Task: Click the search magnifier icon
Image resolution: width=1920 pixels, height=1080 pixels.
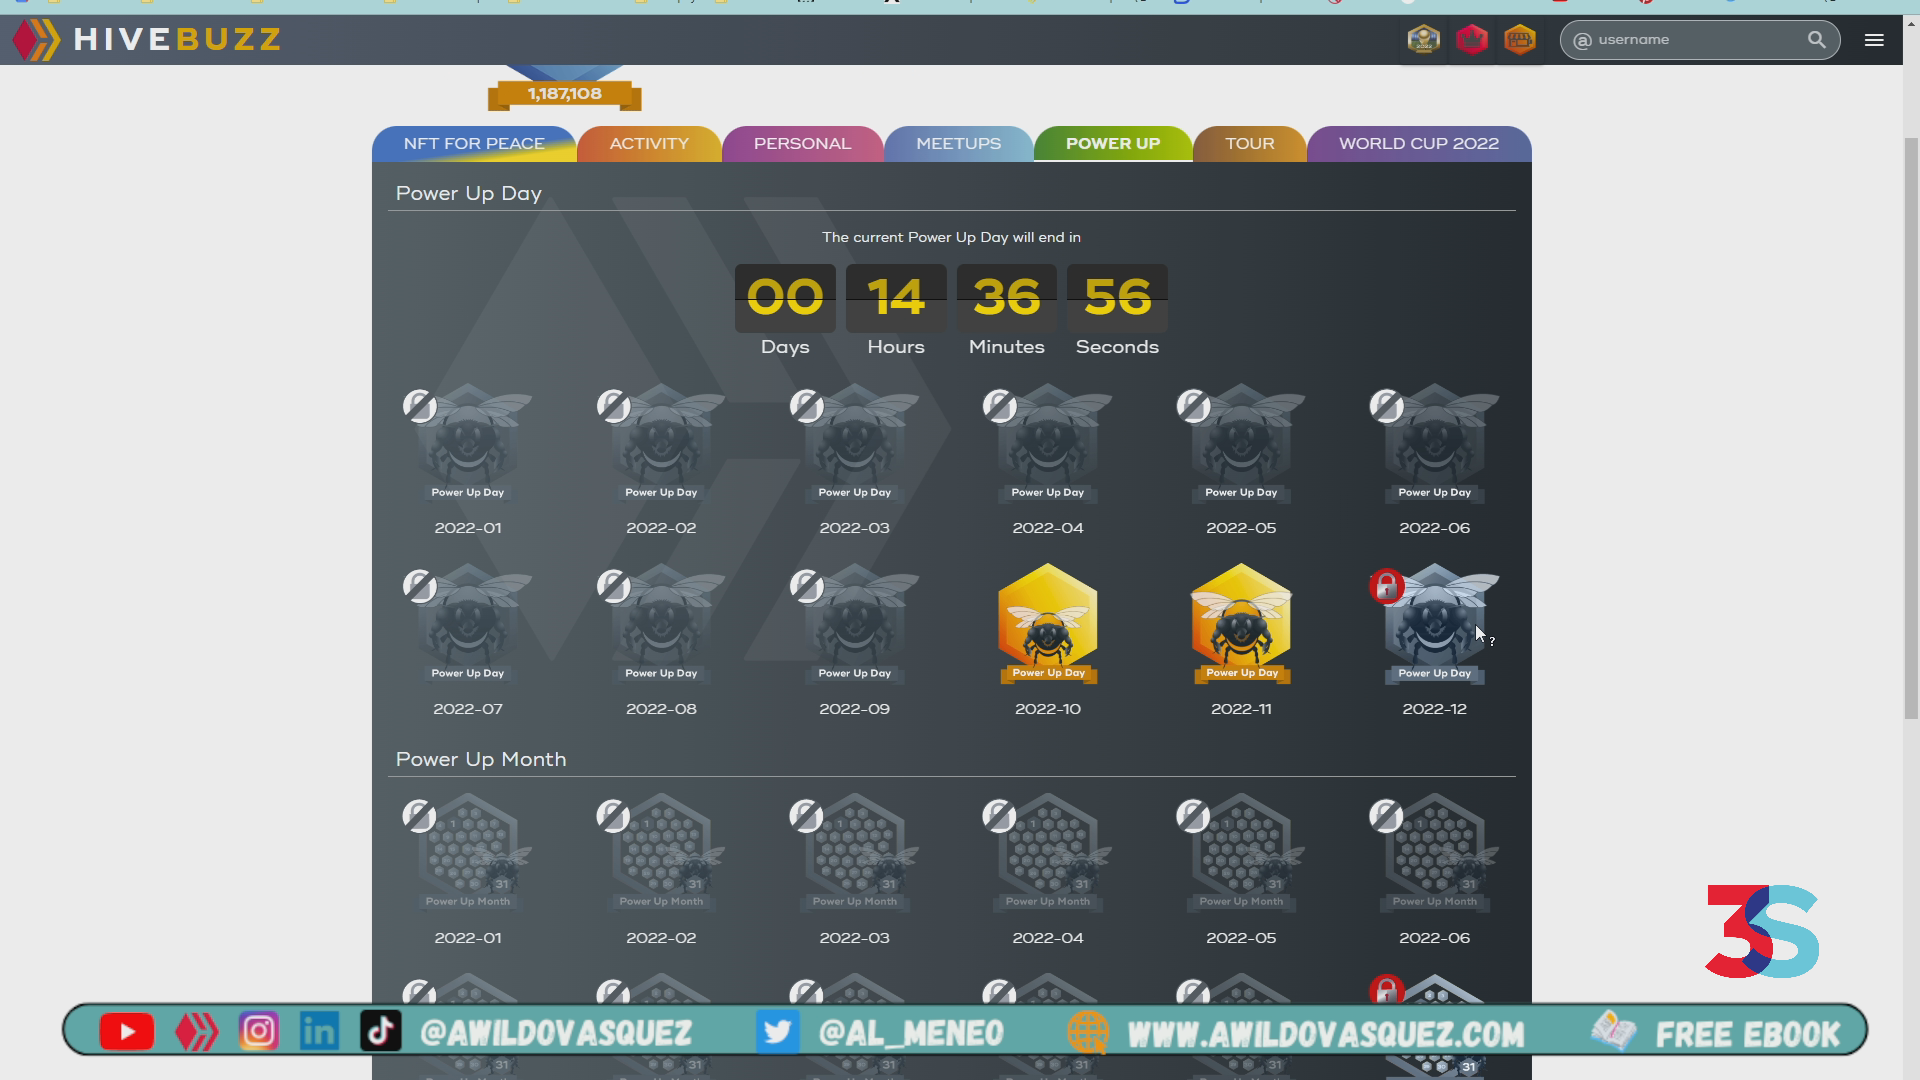Action: (x=1816, y=40)
